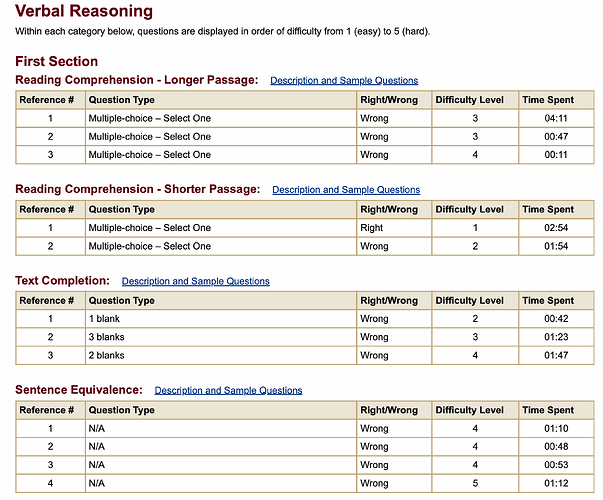Click Time Spent header in Longer Passage table

click(x=548, y=100)
